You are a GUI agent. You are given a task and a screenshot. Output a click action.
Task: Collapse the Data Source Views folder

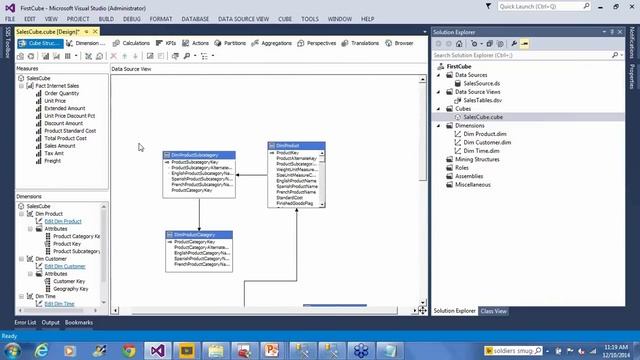coord(439,92)
